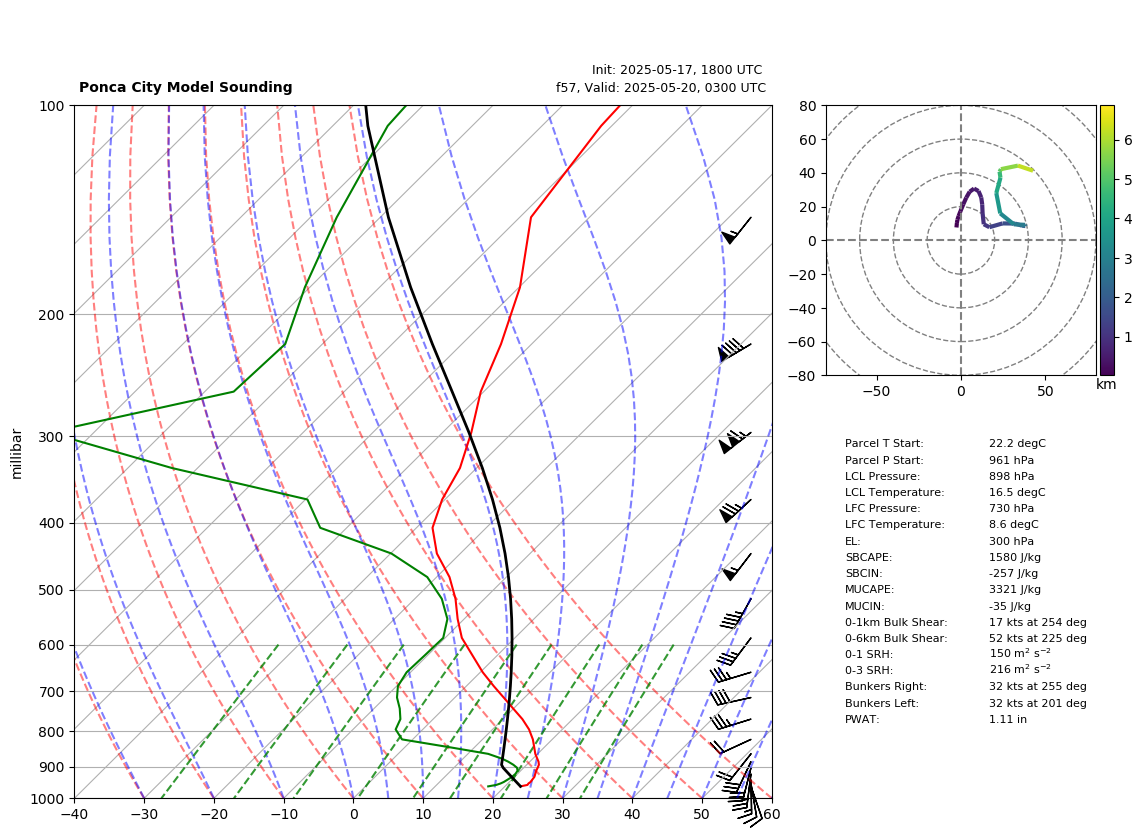
Task: Click the 0-3 SRH value reading 216
Action: click(x=1020, y=669)
